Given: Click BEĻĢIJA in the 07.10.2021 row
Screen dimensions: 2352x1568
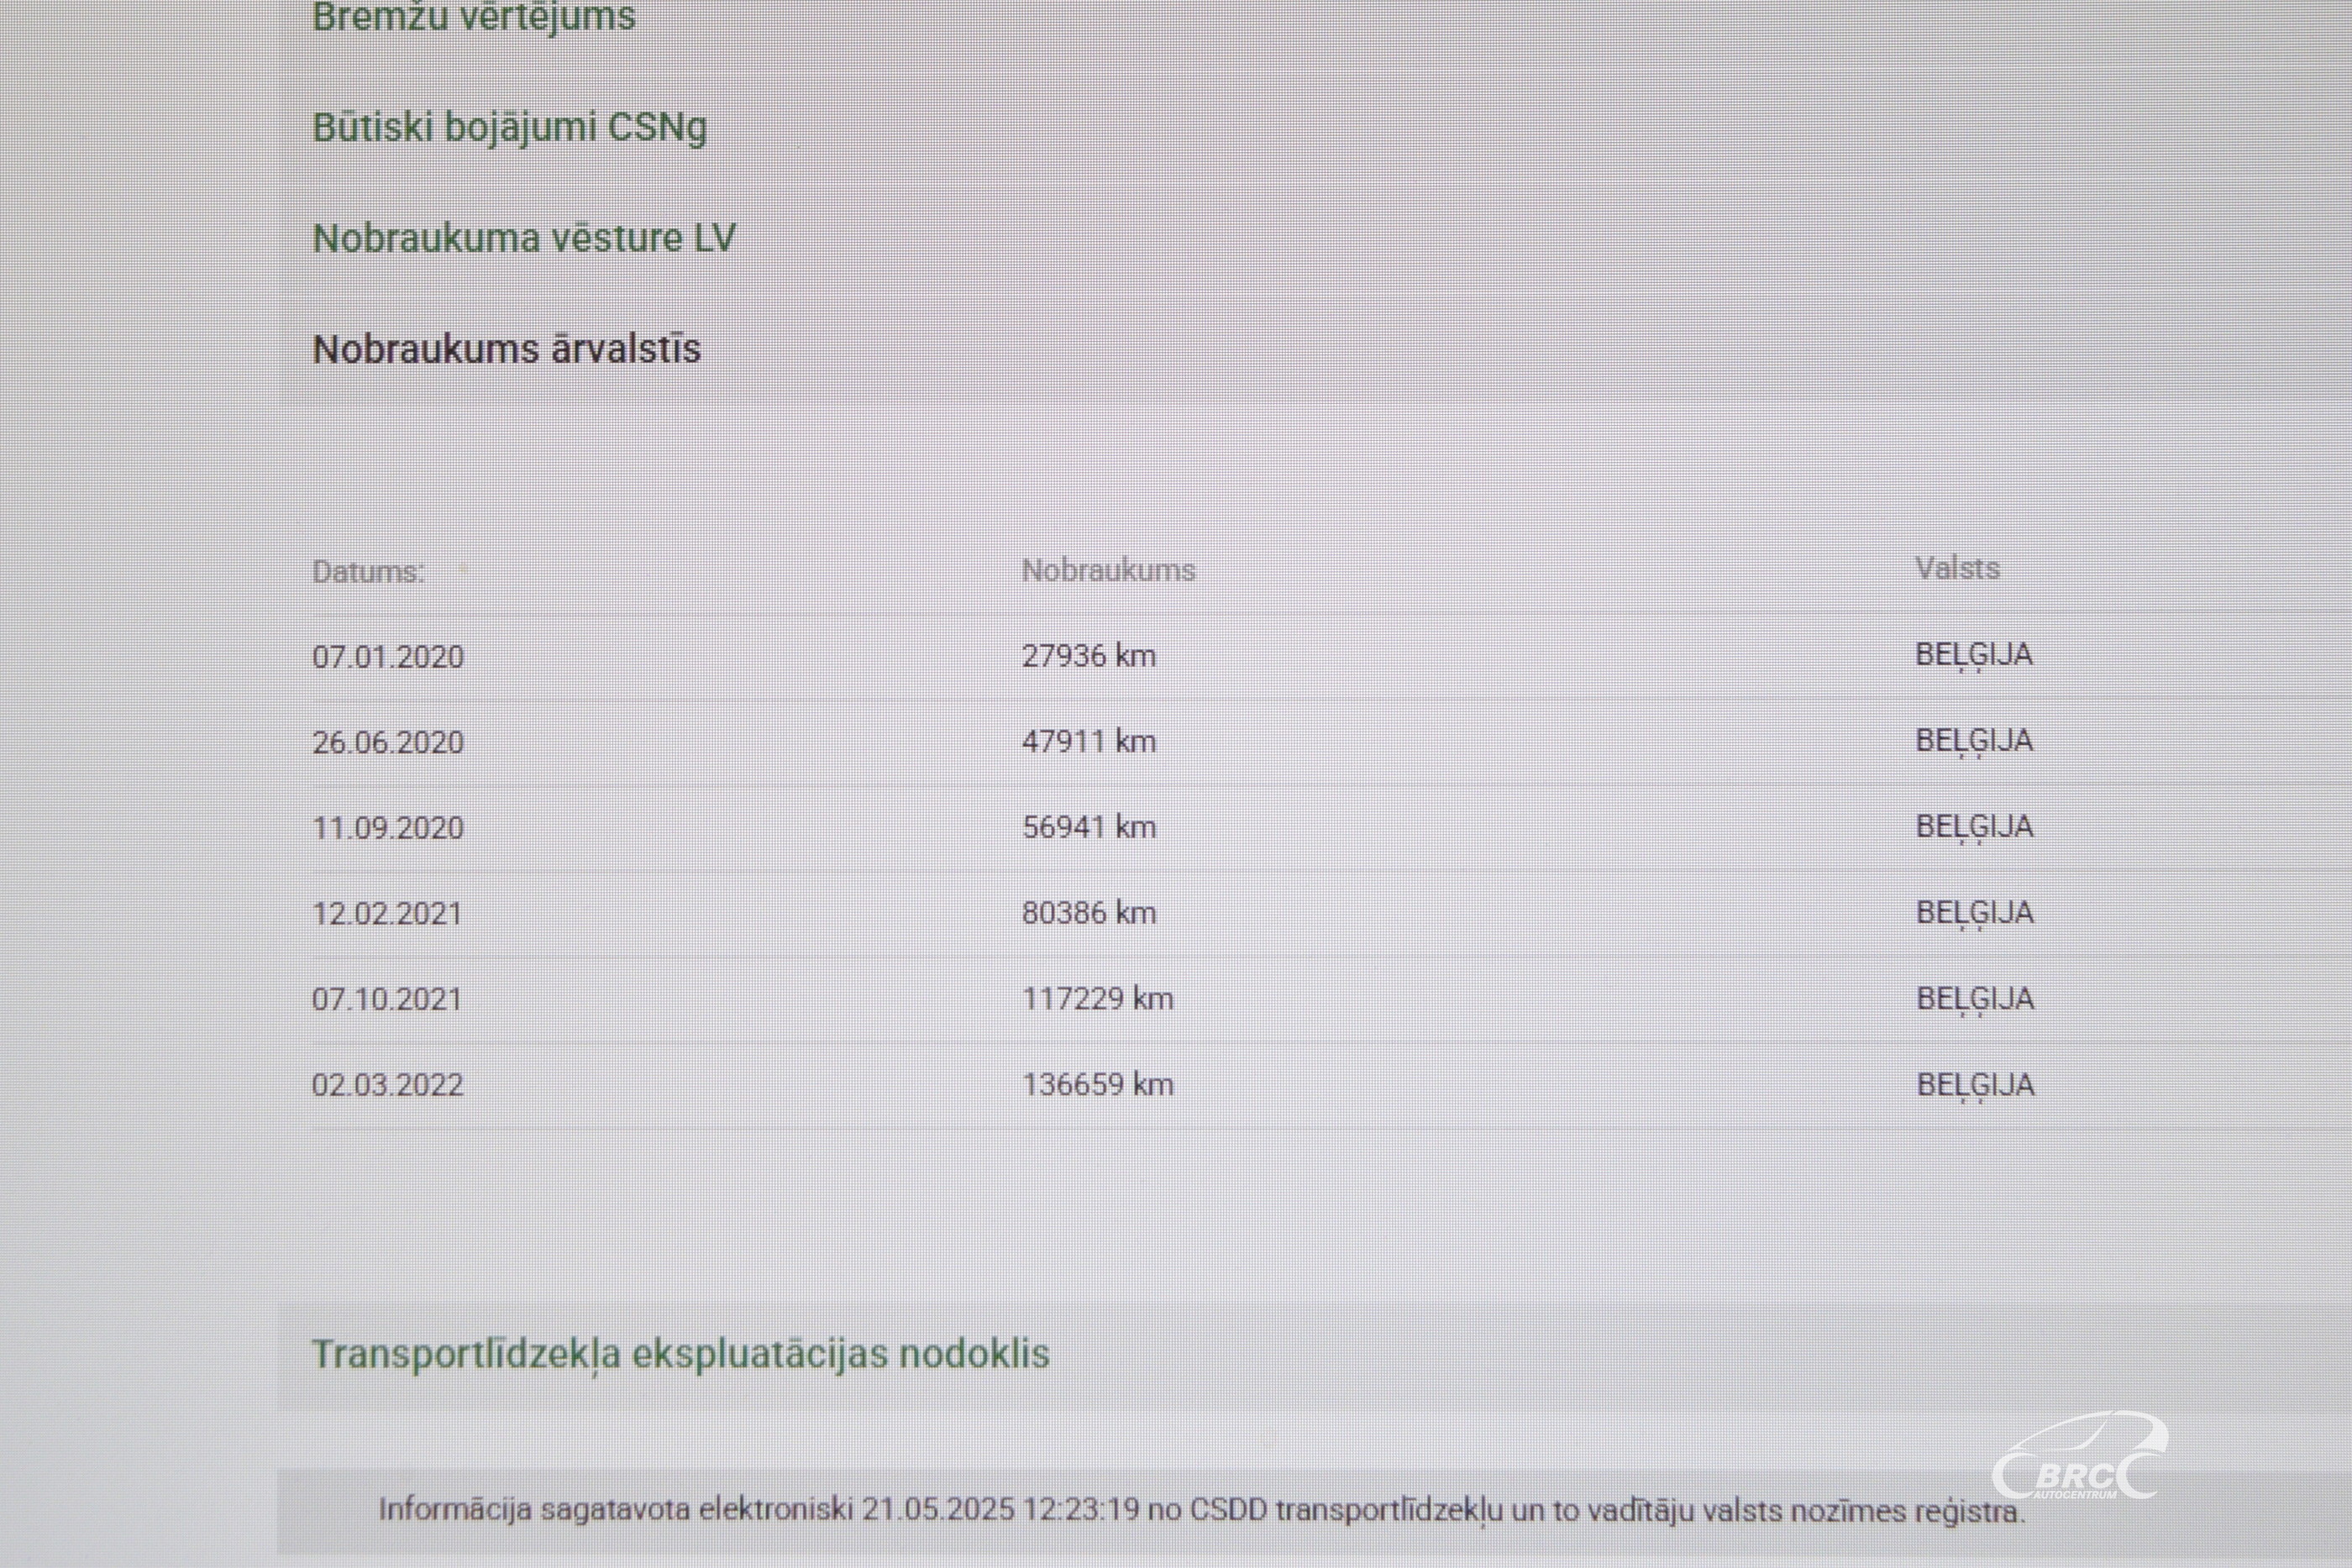Looking at the screenshot, I should tap(1975, 1000).
